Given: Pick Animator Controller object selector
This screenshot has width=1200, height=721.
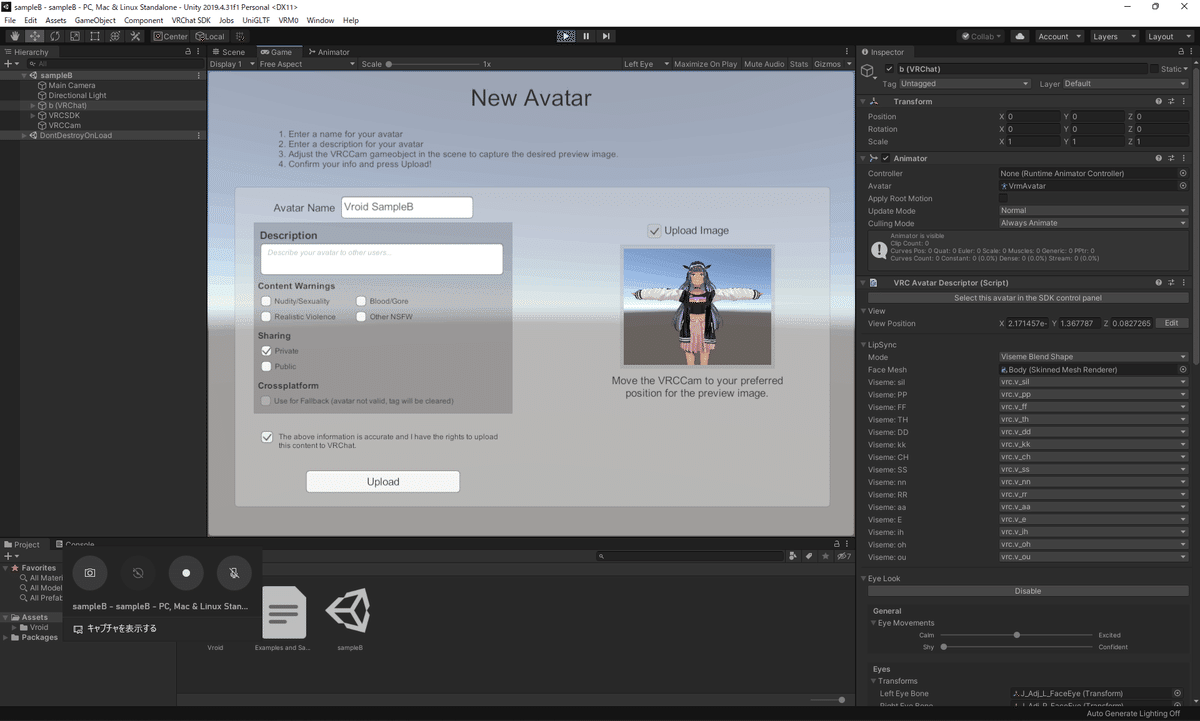Looking at the screenshot, I should click(1183, 173).
